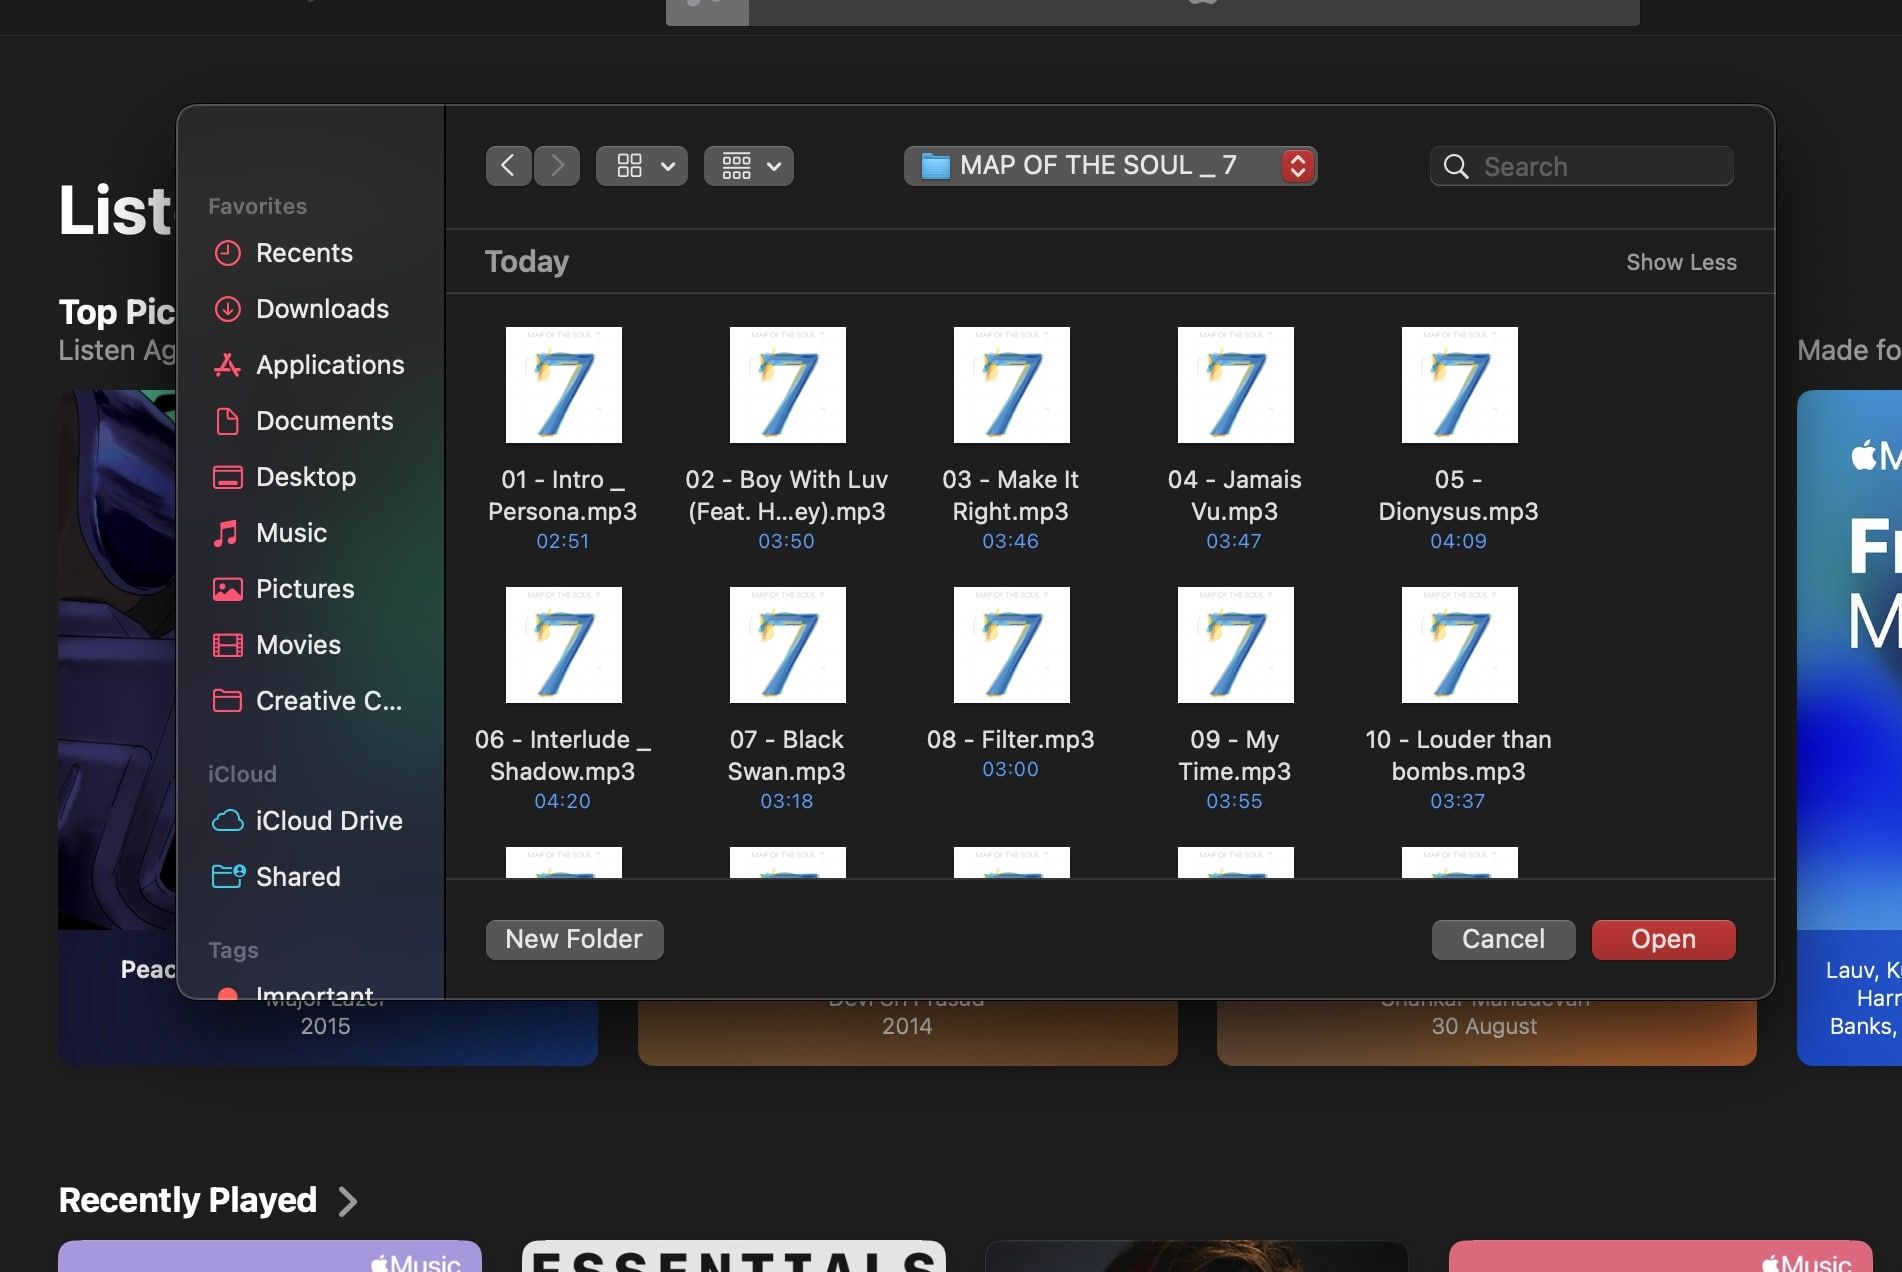Select the Shared iCloud item

click(298, 876)
